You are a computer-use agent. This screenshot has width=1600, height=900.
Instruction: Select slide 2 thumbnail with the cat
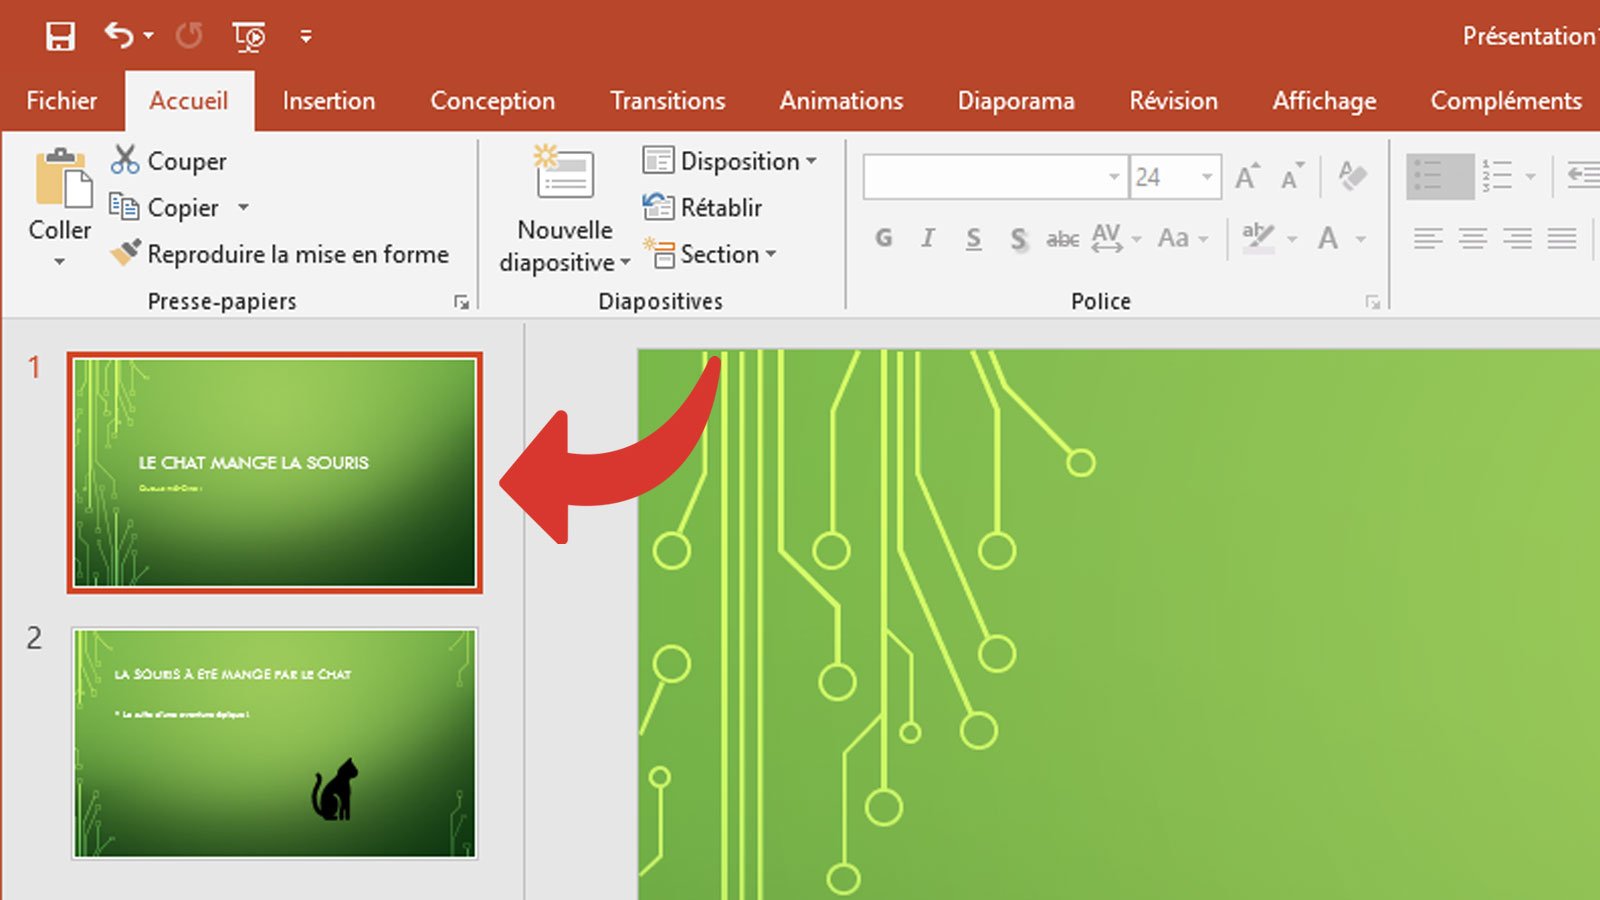point(274,744)
